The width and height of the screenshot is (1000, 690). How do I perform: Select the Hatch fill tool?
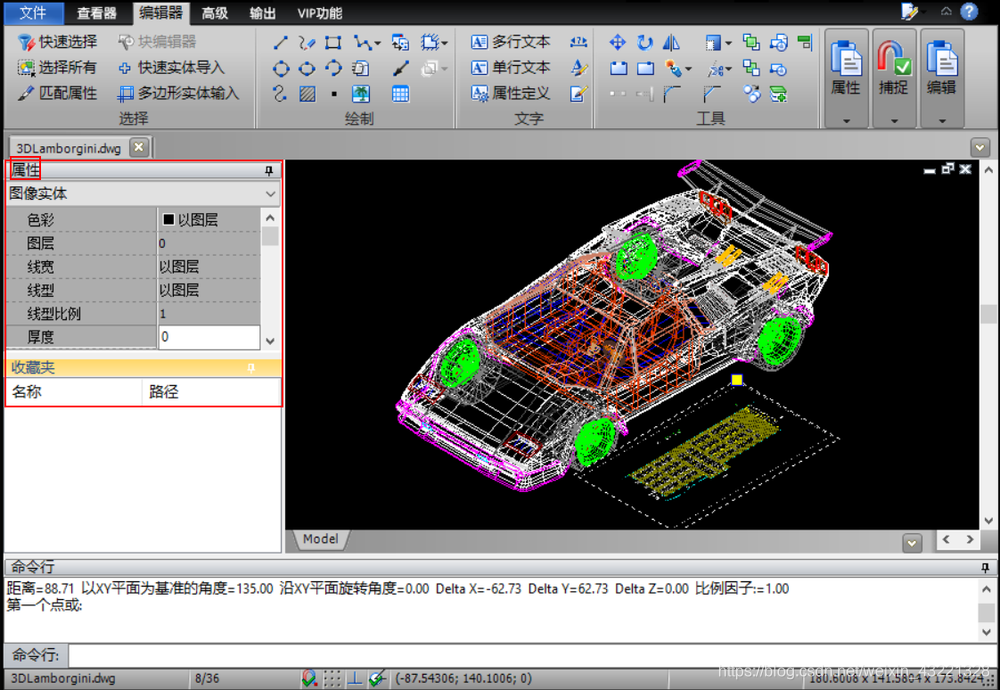(x=307, y=94)
